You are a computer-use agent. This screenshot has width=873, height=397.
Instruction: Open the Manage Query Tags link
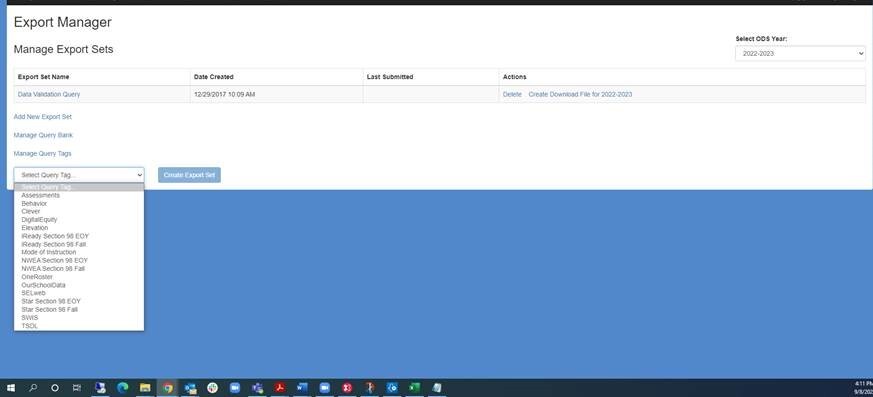click(43, 154)
